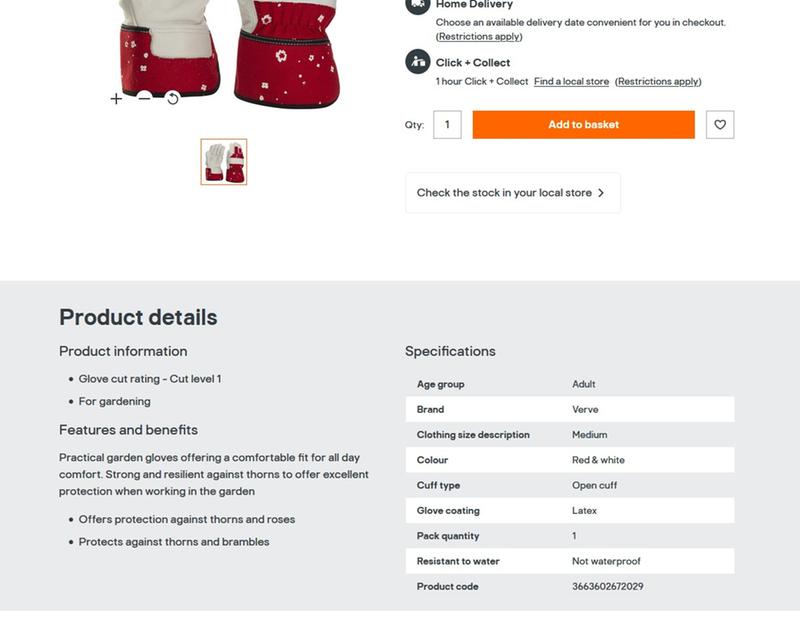Expand Check the stock in your local store

pos(512,193)
